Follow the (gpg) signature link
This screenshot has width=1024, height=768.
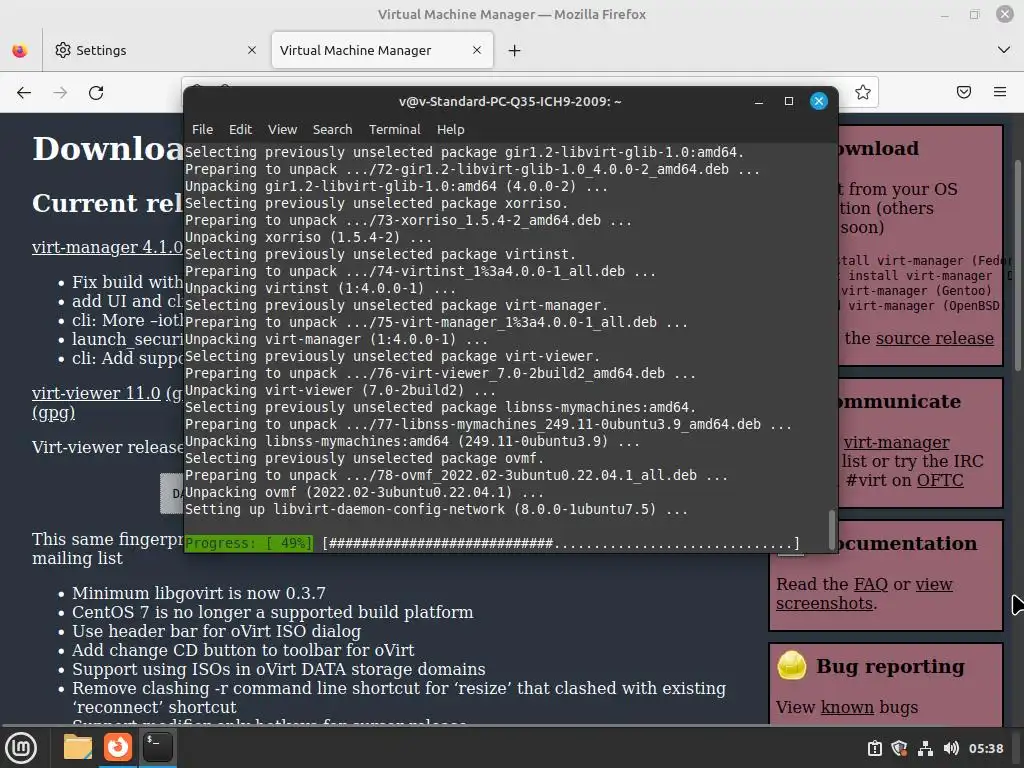[54, 413]
